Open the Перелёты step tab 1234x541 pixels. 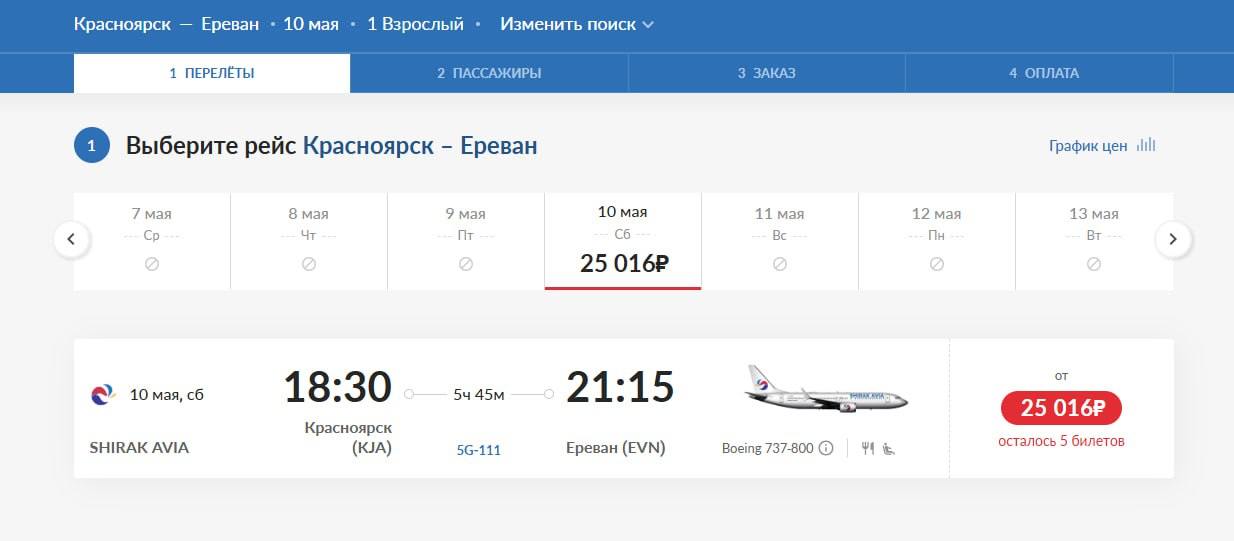tap(212, 73)
